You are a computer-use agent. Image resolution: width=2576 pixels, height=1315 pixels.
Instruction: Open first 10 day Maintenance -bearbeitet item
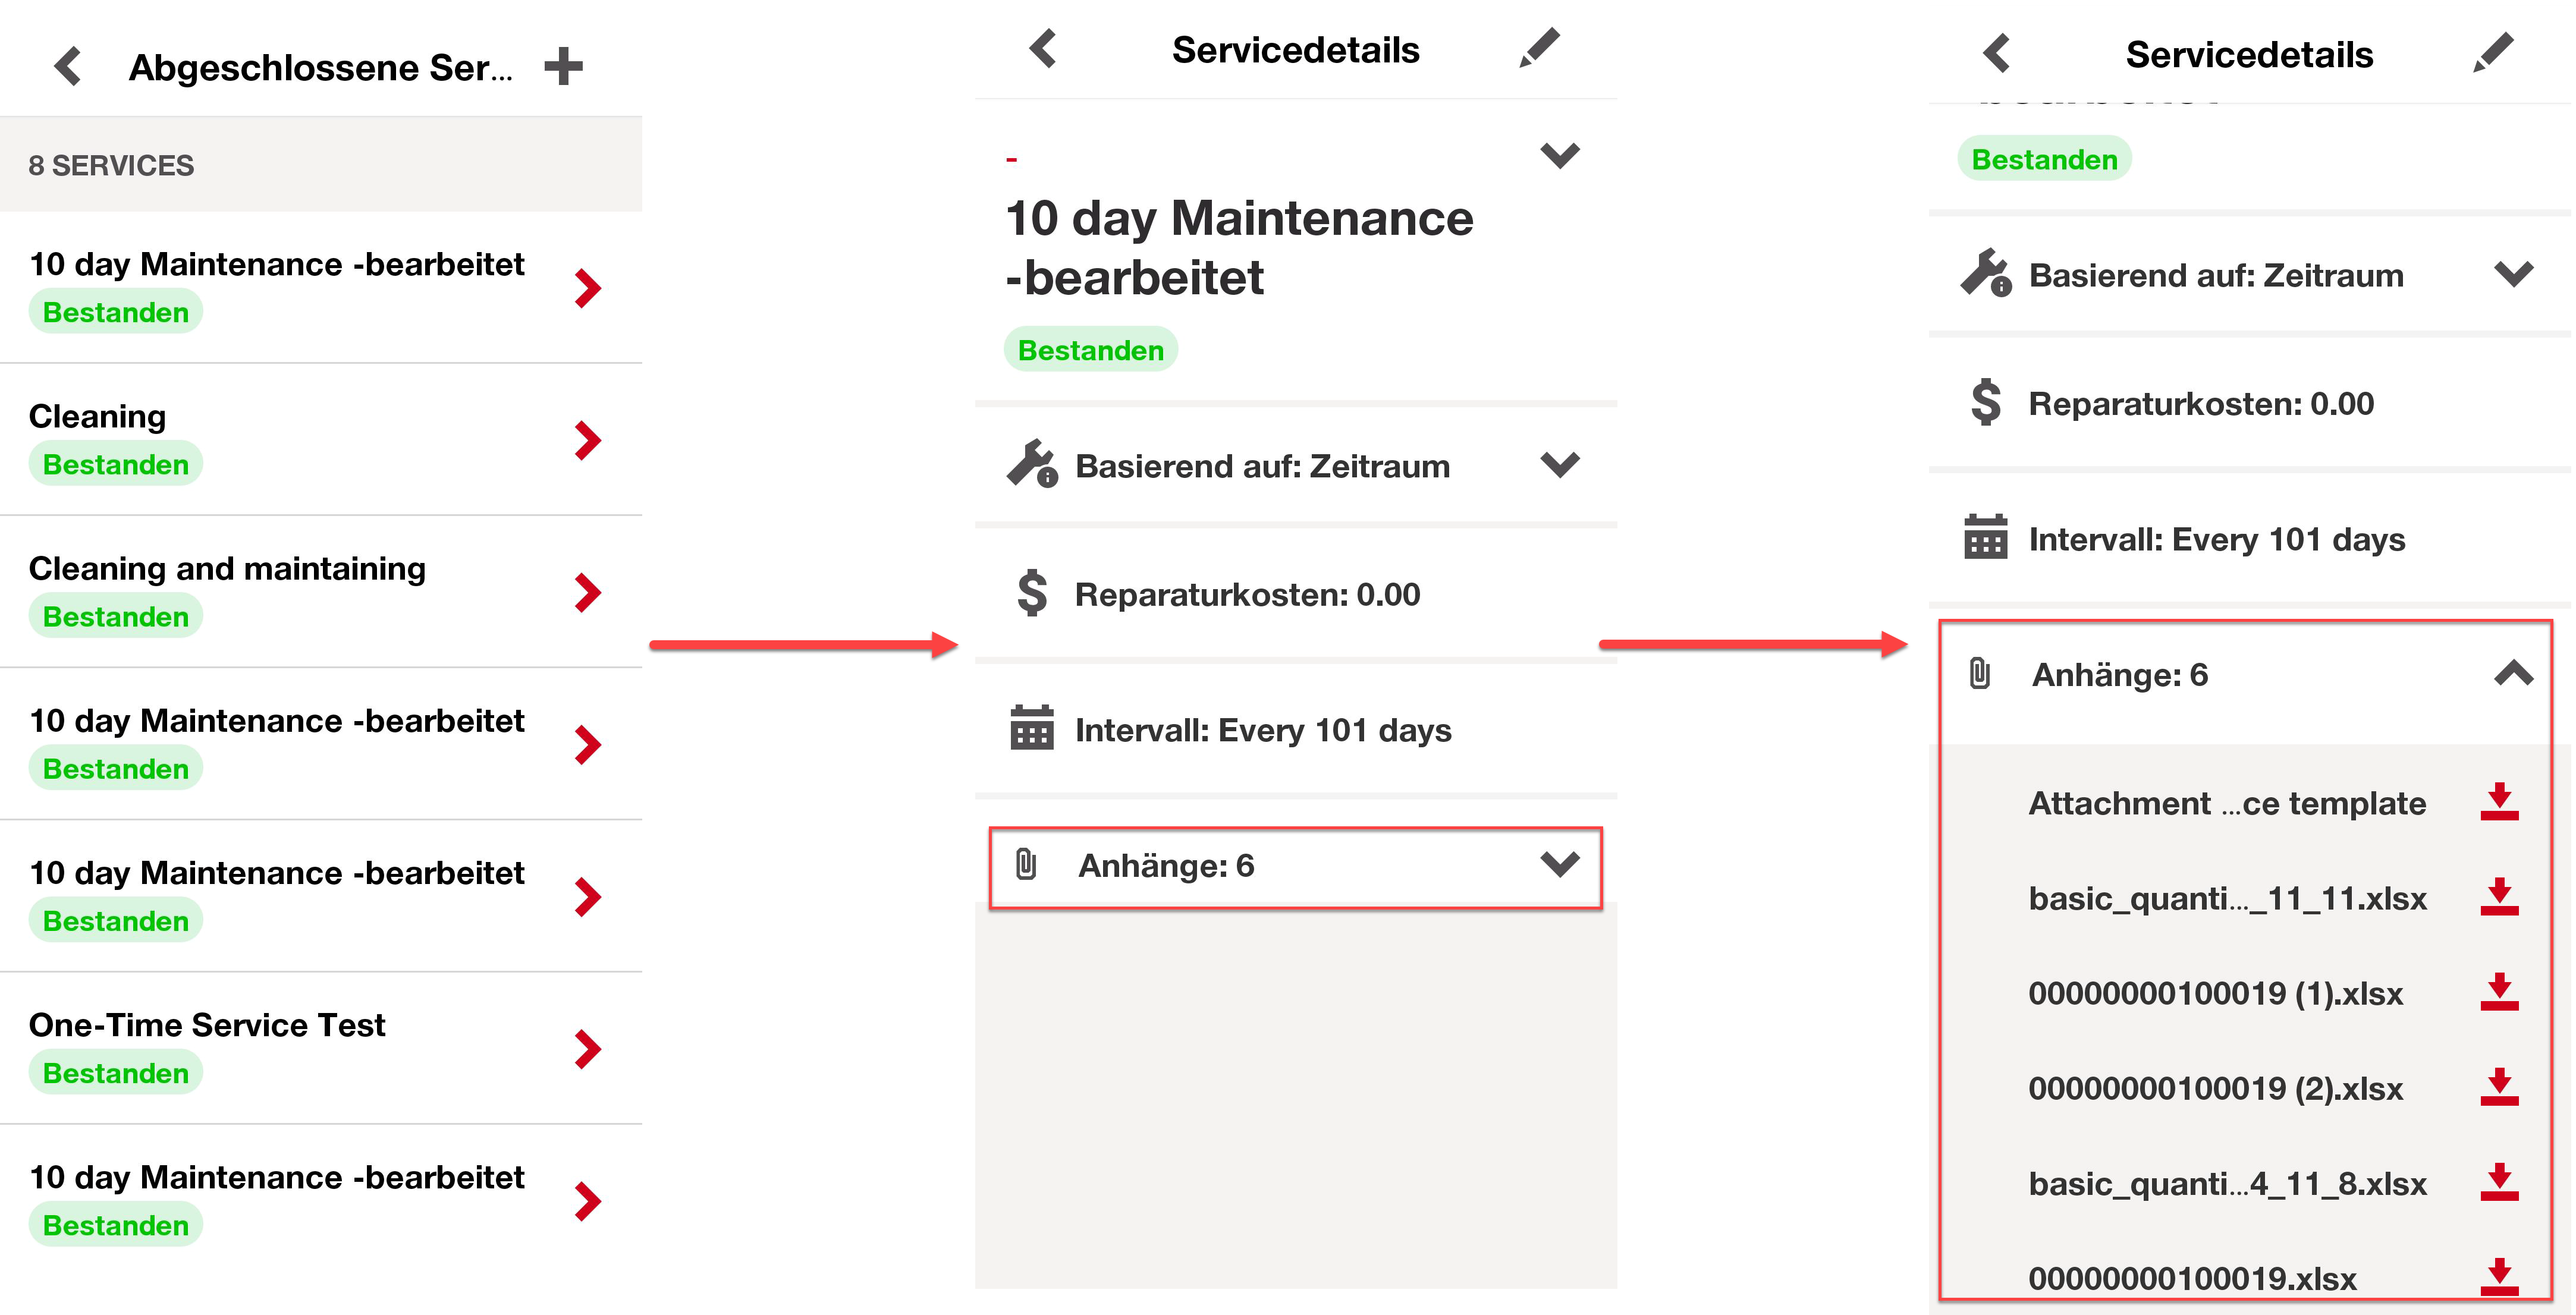pos(321,288)
